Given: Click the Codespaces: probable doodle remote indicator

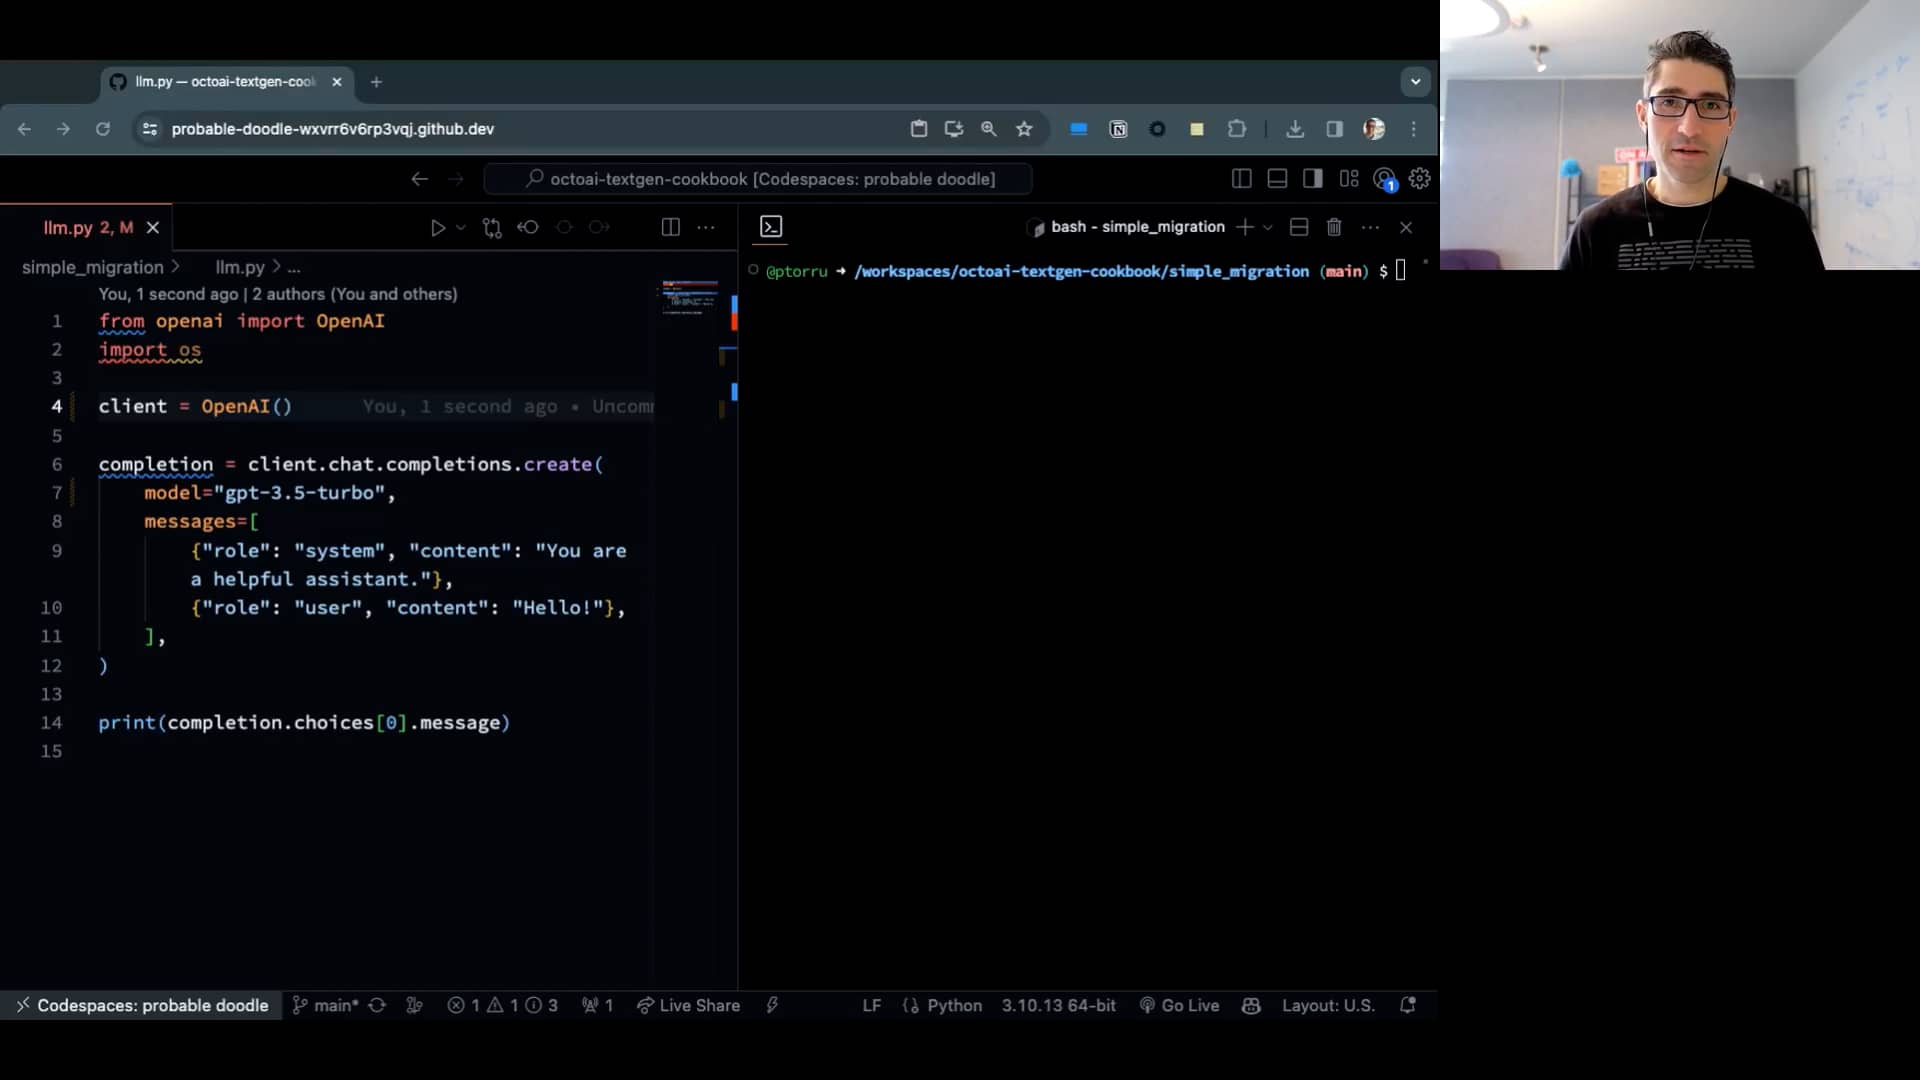Looking at the screenshot, I should pos(141,1005).
